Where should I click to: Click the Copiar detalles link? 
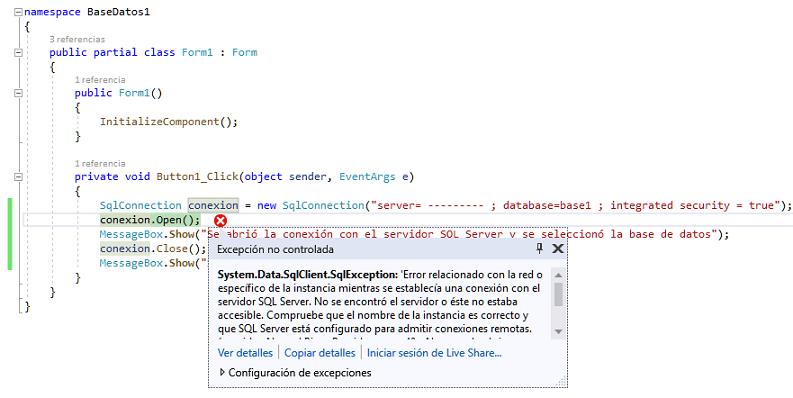[x=320, y=353]
